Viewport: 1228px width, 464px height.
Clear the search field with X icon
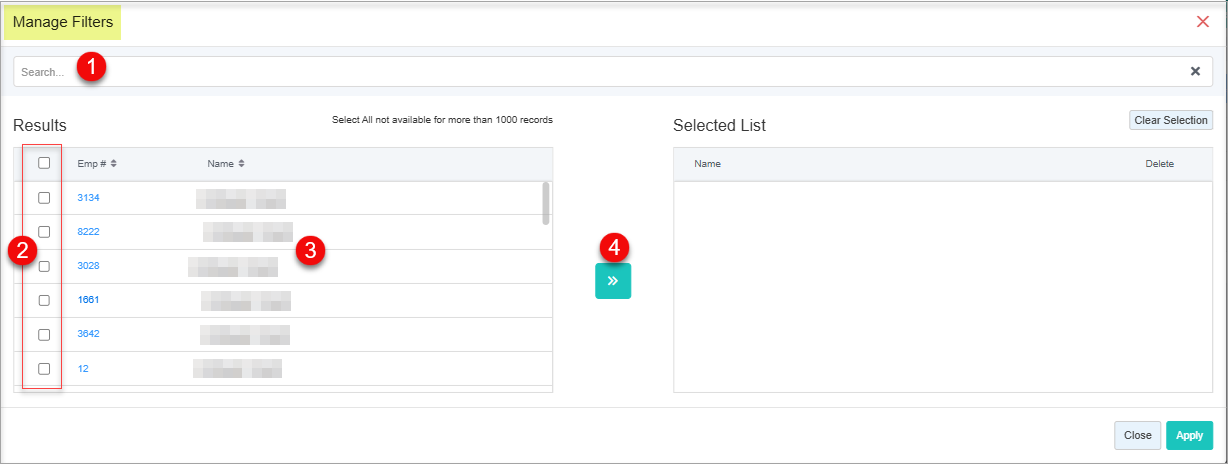point(1195,71)
